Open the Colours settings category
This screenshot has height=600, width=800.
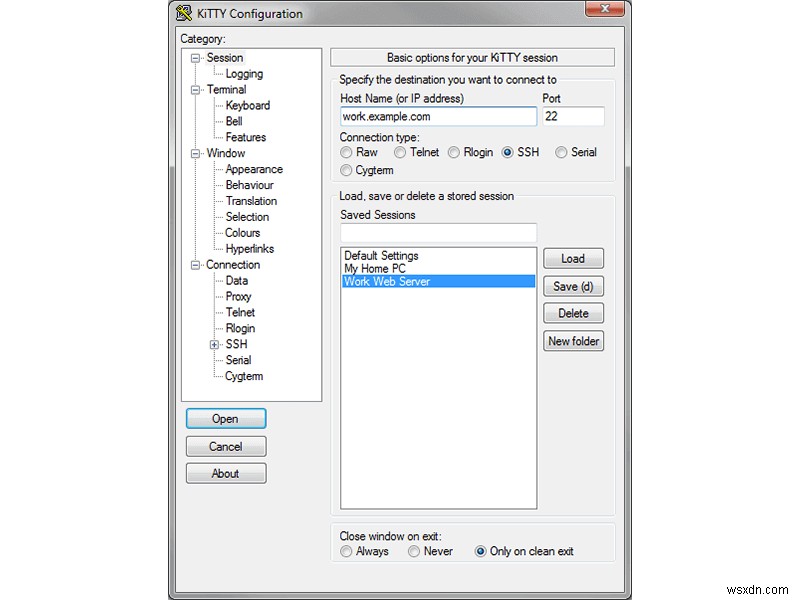(243, 233)
